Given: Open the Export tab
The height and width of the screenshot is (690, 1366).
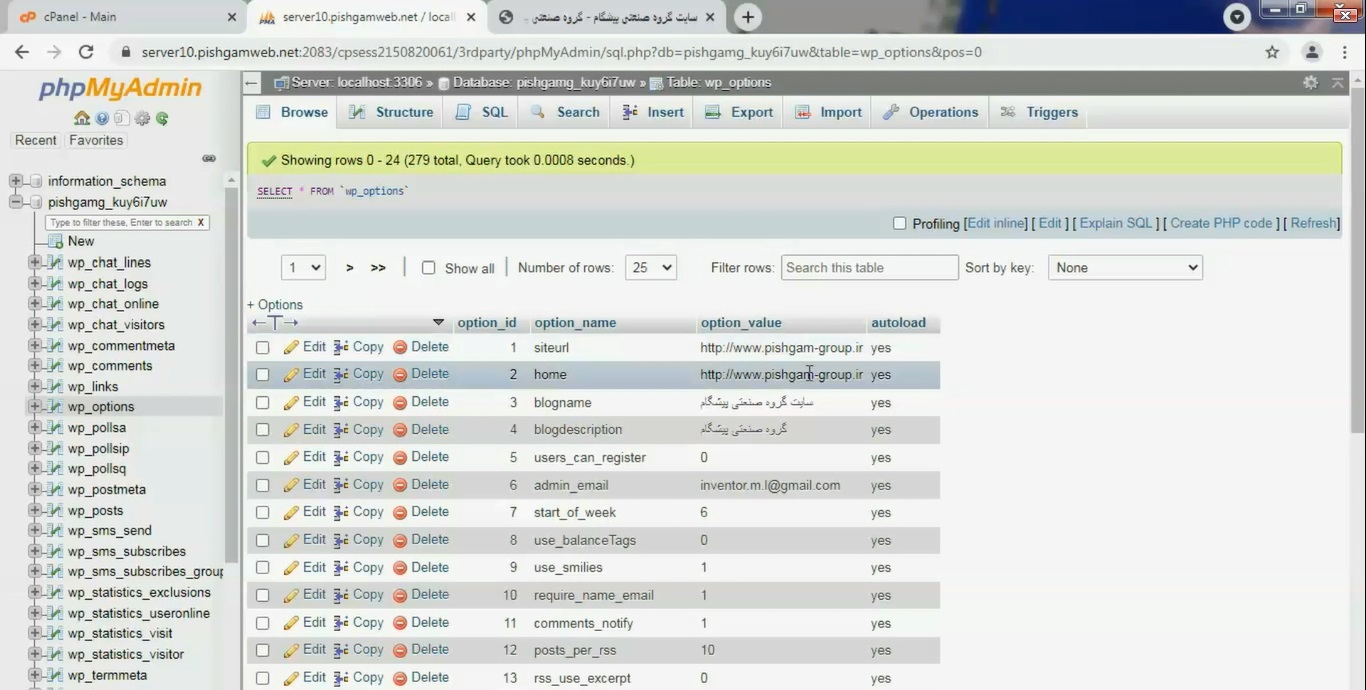Looking at the screenshot, I should (739, 112).
